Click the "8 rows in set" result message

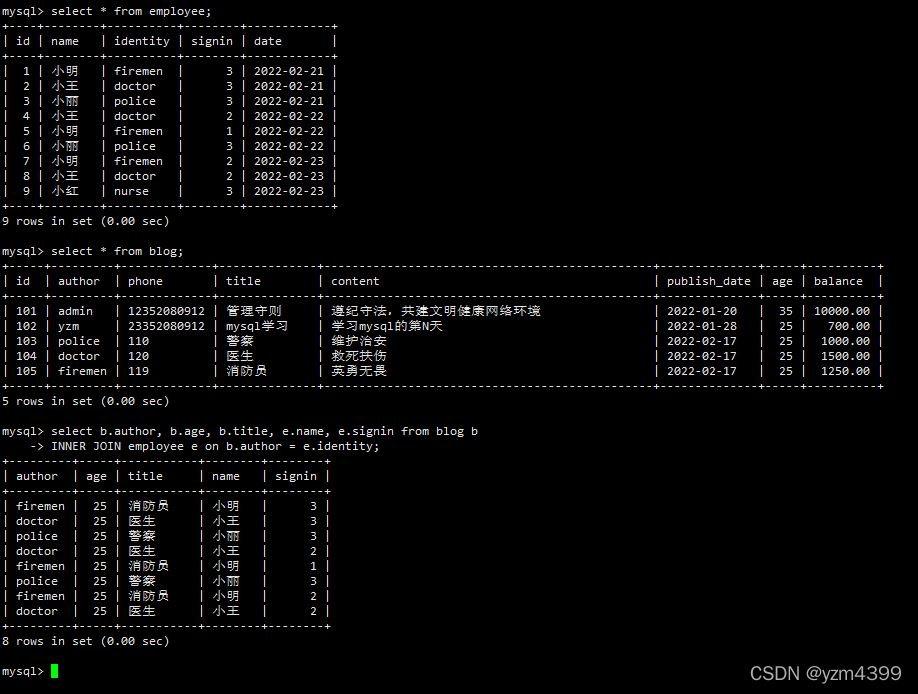[x=86, y=641]
